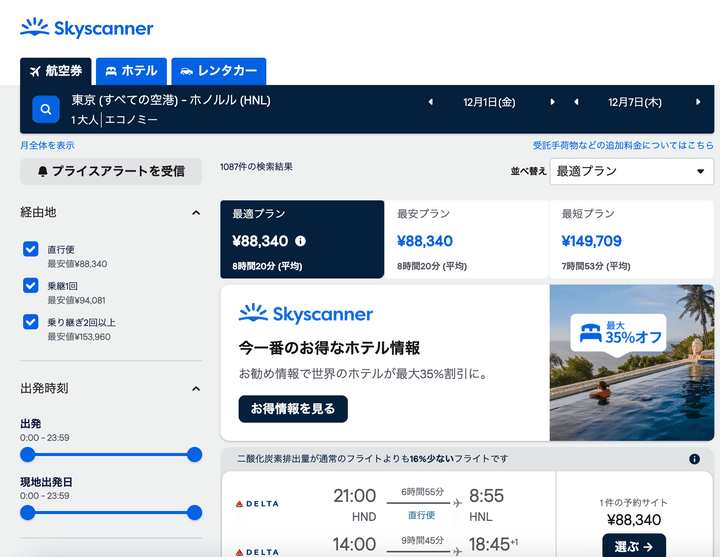
Task: Go to previous day for December 1 departure
Action: [431, 102]
